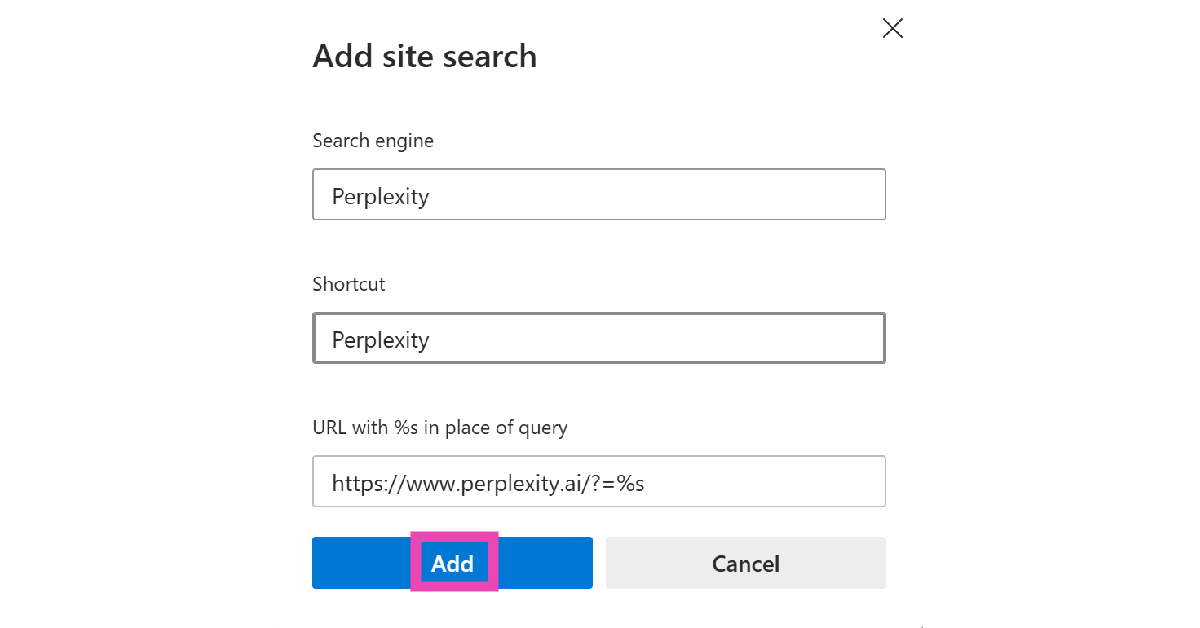Click "Perplexity" text inside Search engine field
This screenshot has width=1200, height=628.
(x=380, y=196)
